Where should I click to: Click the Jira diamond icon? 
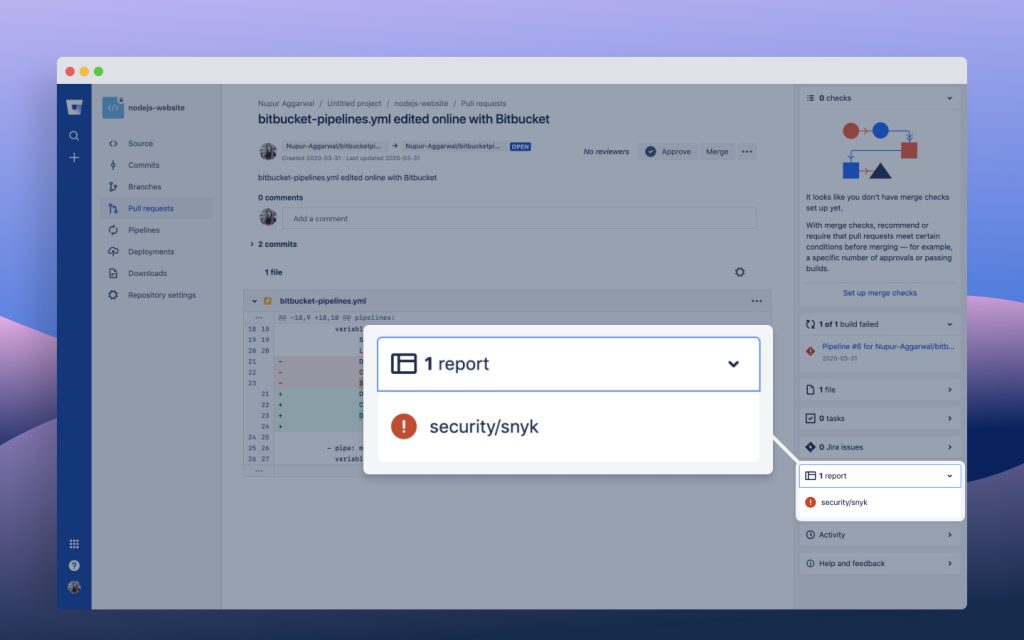[x=810, y=447]
